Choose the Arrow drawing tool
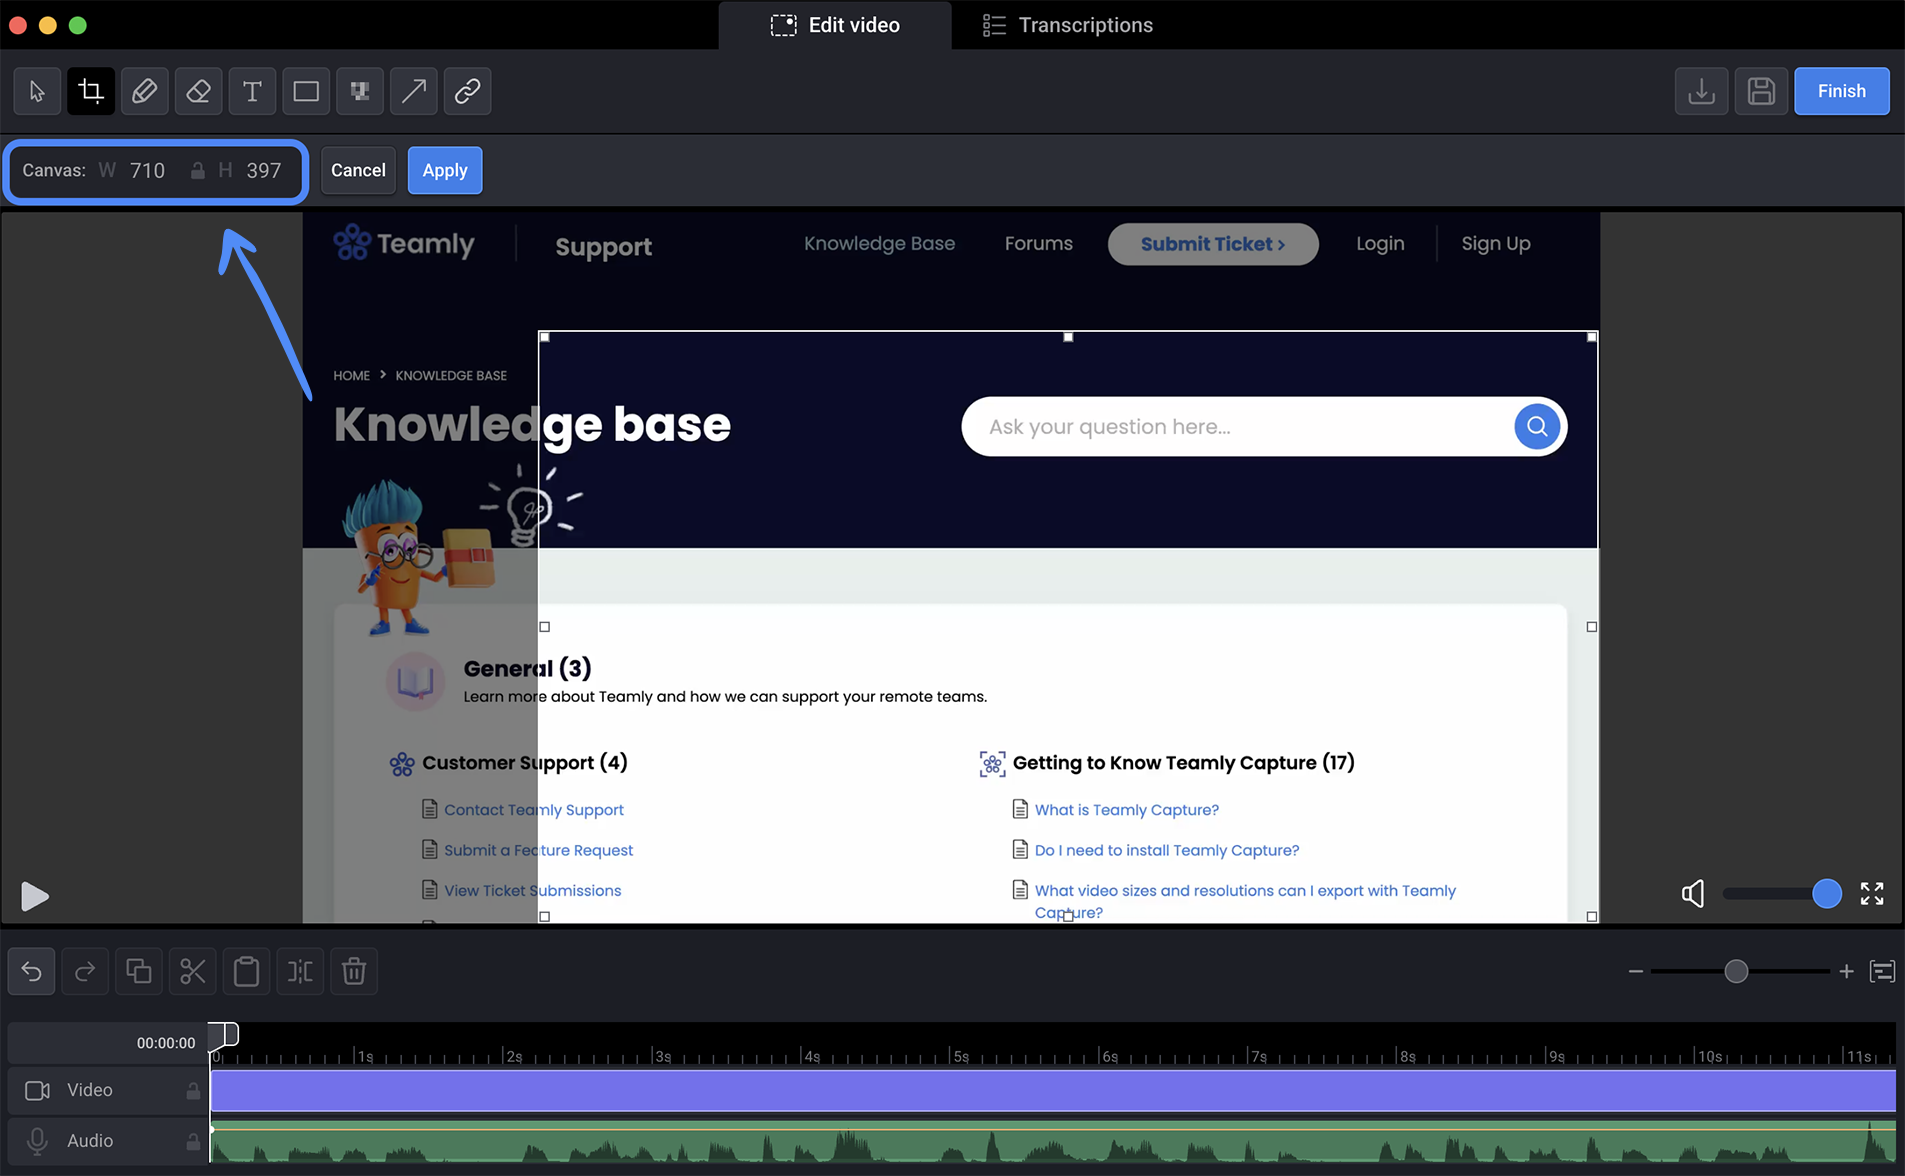Screen dimensions: 1905x1176 click(x=413, y=91)
